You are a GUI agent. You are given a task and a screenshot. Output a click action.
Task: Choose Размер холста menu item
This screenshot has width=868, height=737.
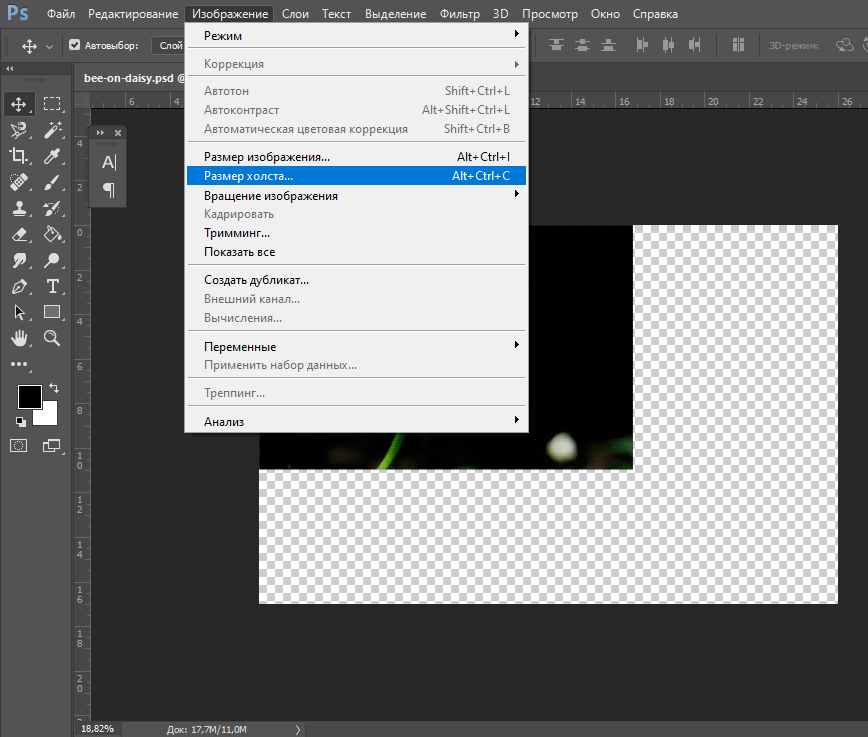click(356, 176)
